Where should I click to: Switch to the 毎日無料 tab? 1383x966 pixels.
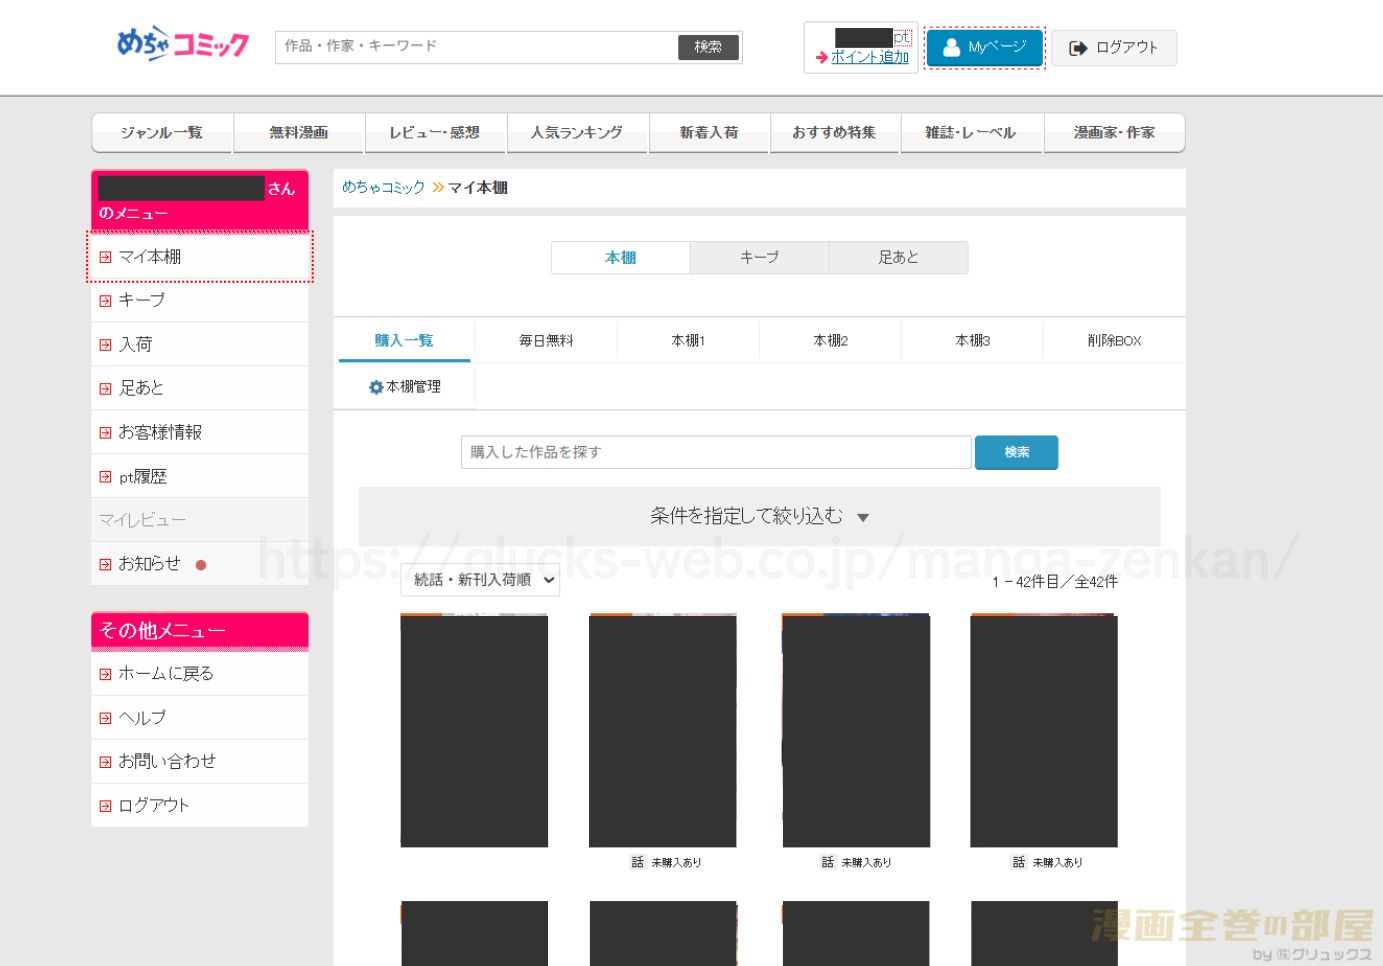pyautogui.click(x=545, y=340)
